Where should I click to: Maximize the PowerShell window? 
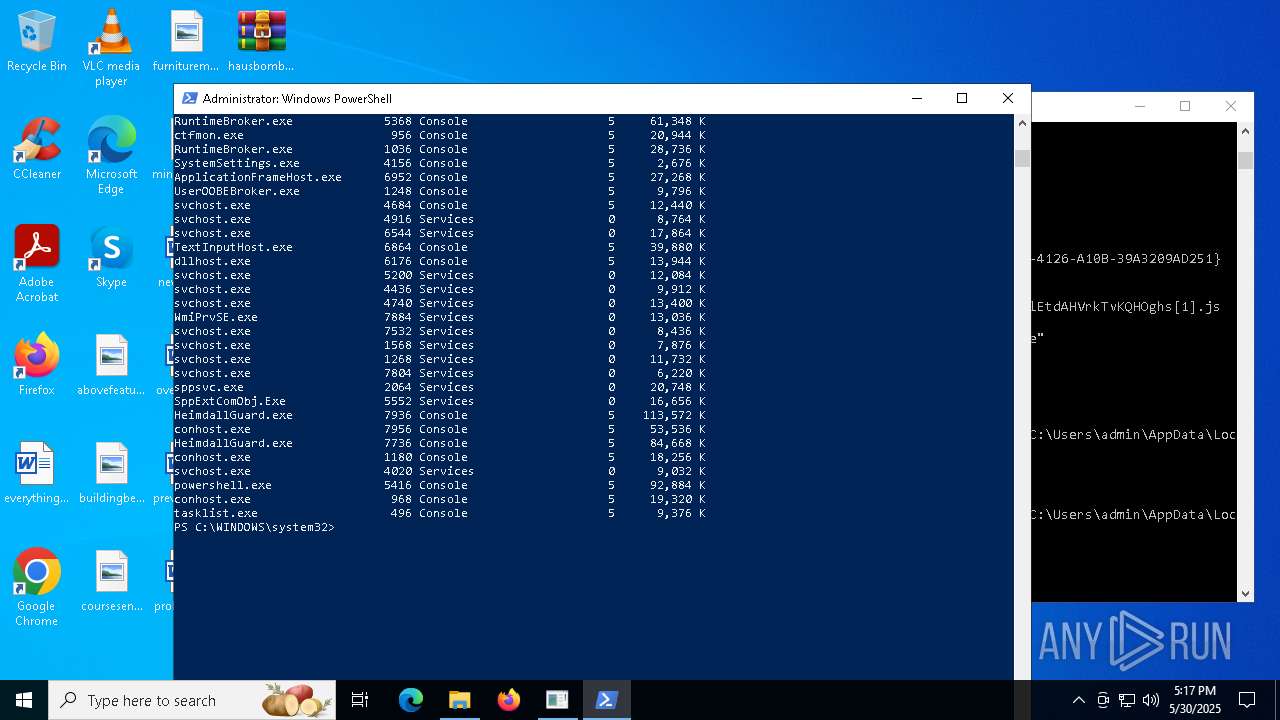click(962, 98)
